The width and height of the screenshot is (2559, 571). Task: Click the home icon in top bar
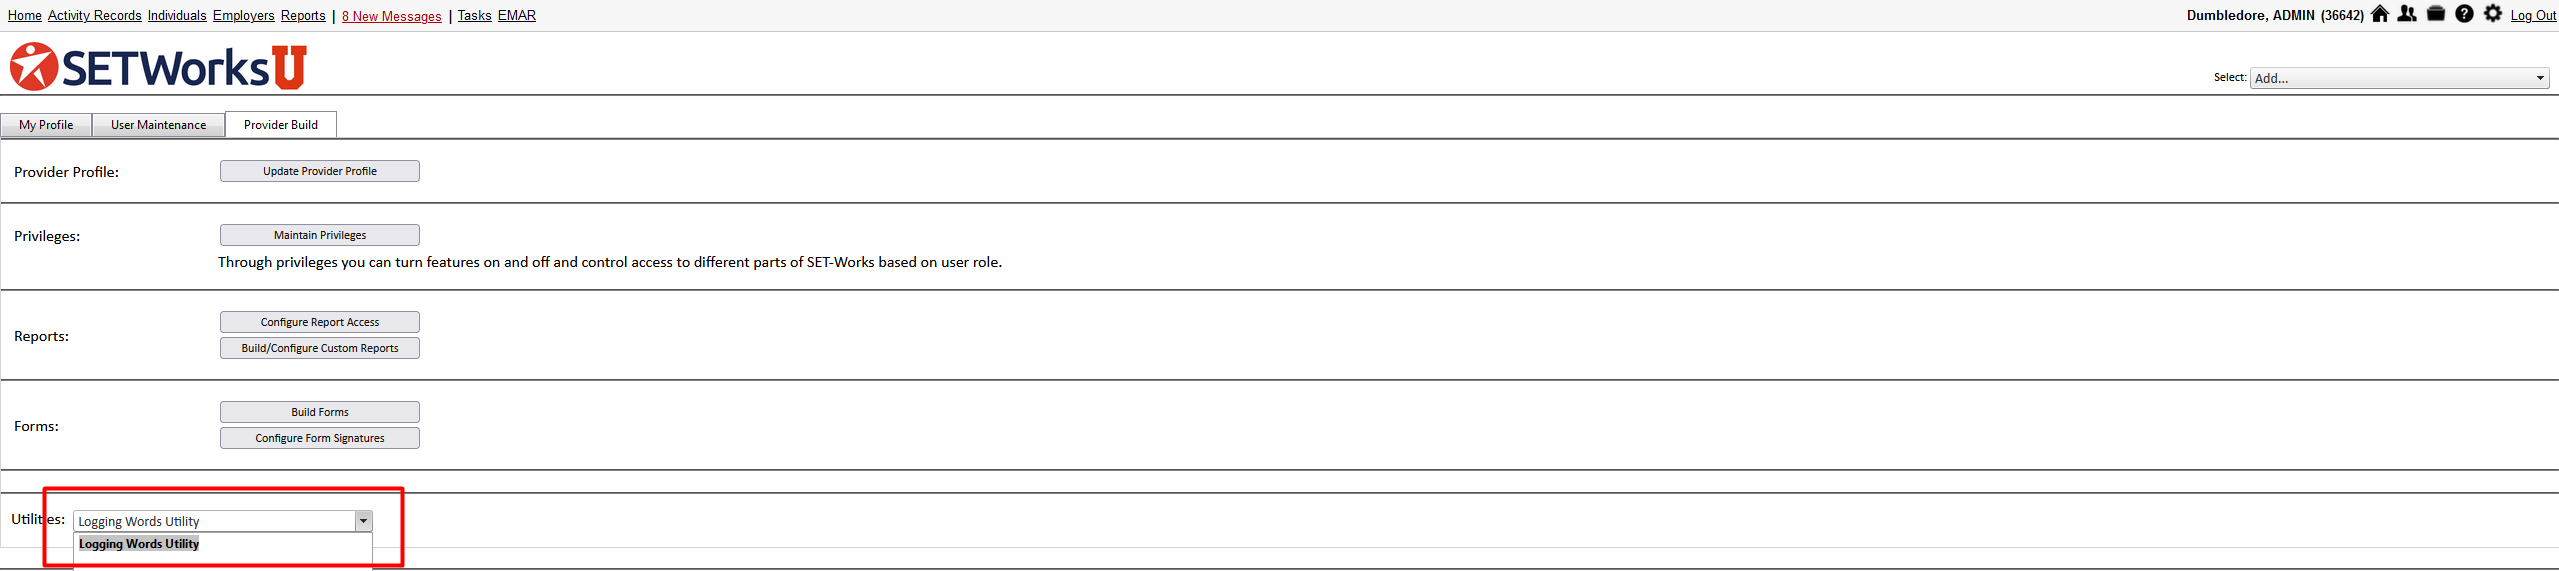coord(2380,14)
